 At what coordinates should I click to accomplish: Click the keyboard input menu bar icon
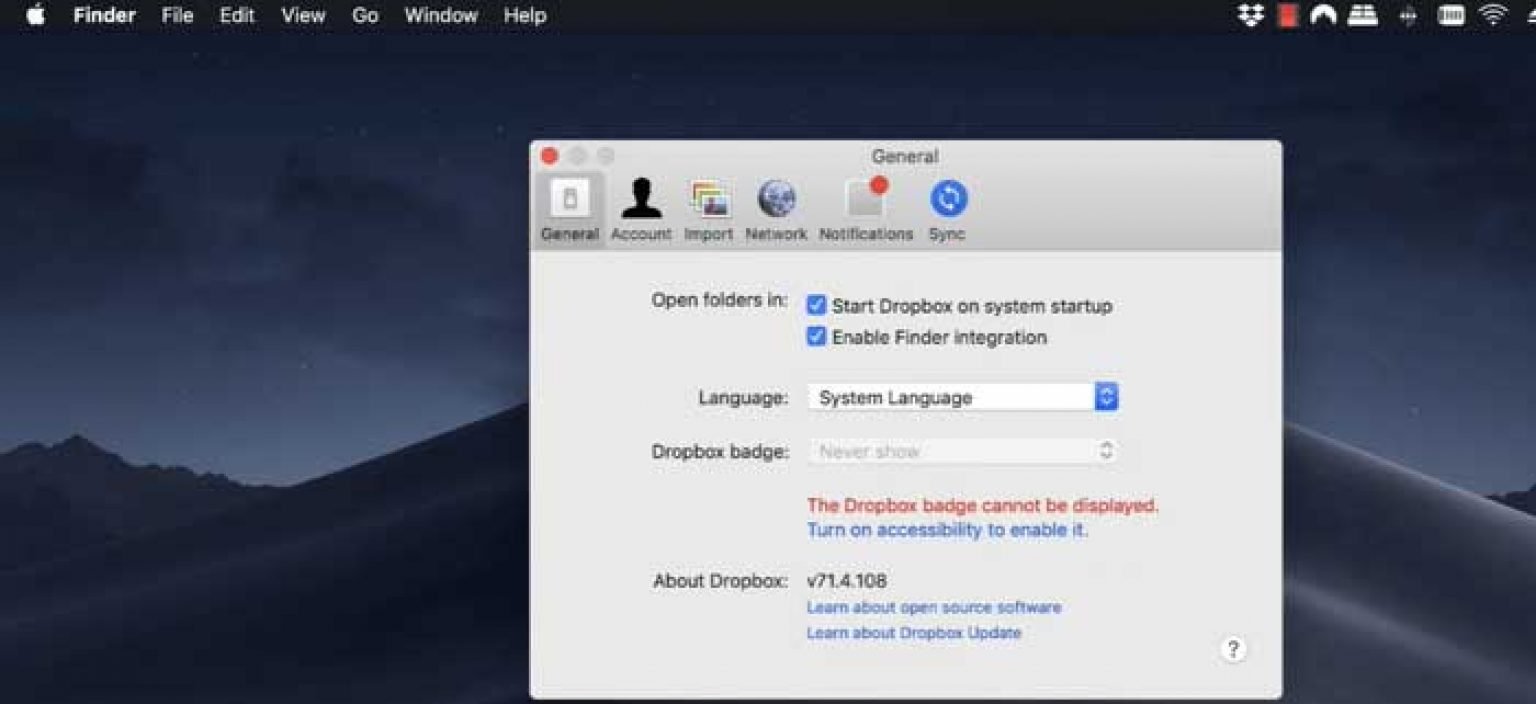(x=1451, y=15)
